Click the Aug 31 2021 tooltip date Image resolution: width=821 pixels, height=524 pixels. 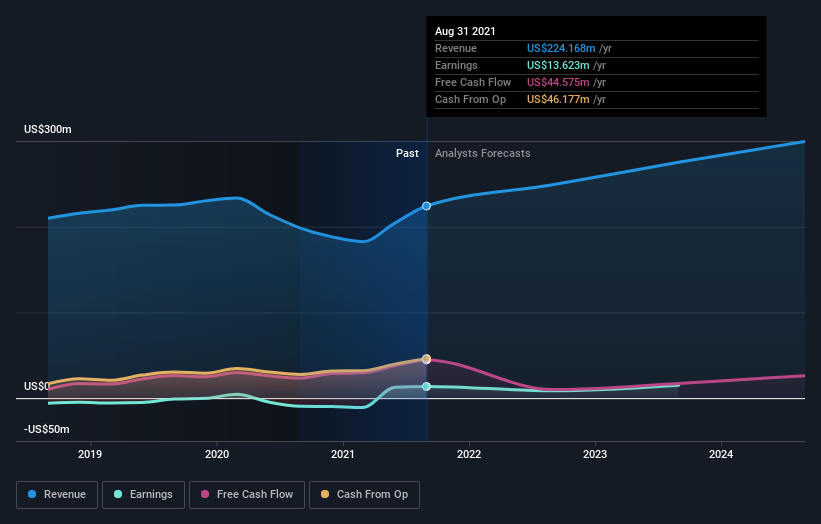[465, 31]
